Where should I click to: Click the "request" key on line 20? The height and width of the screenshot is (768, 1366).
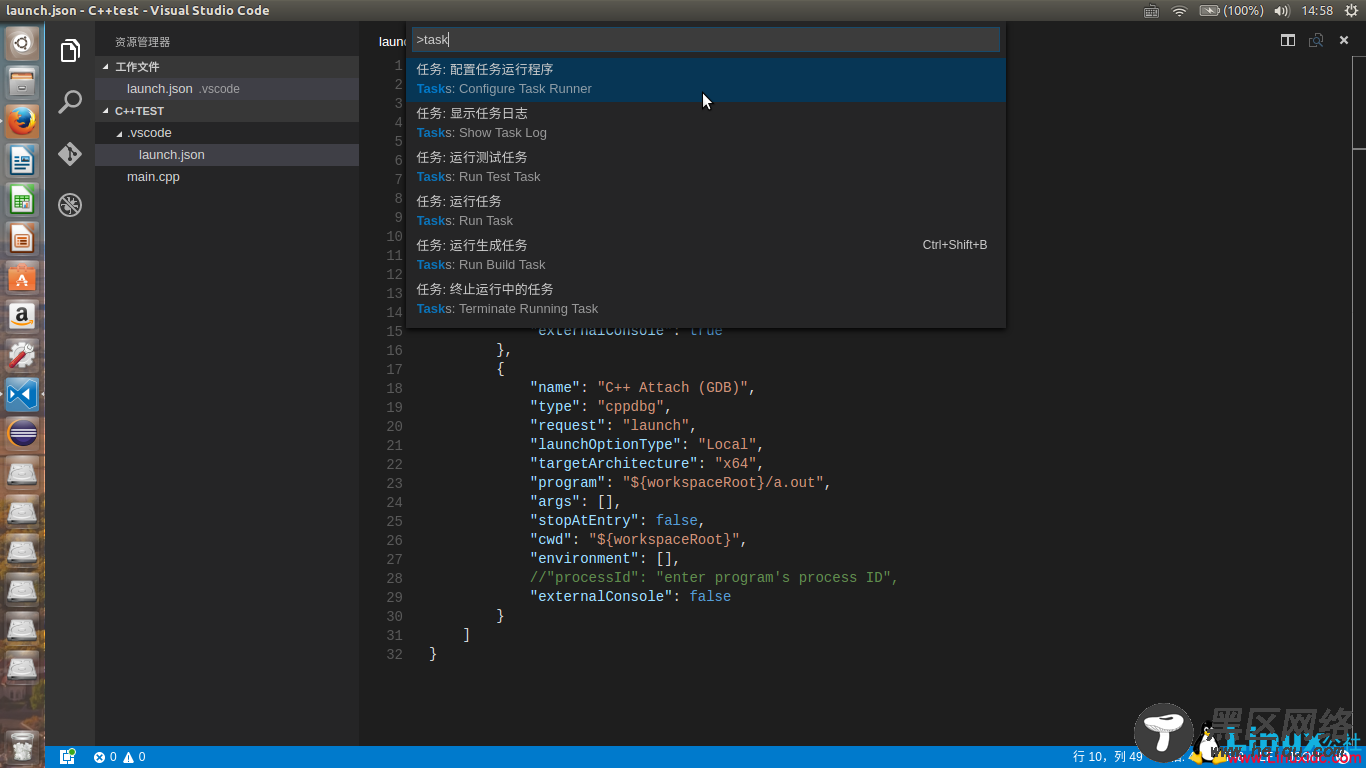pos(567,426)
